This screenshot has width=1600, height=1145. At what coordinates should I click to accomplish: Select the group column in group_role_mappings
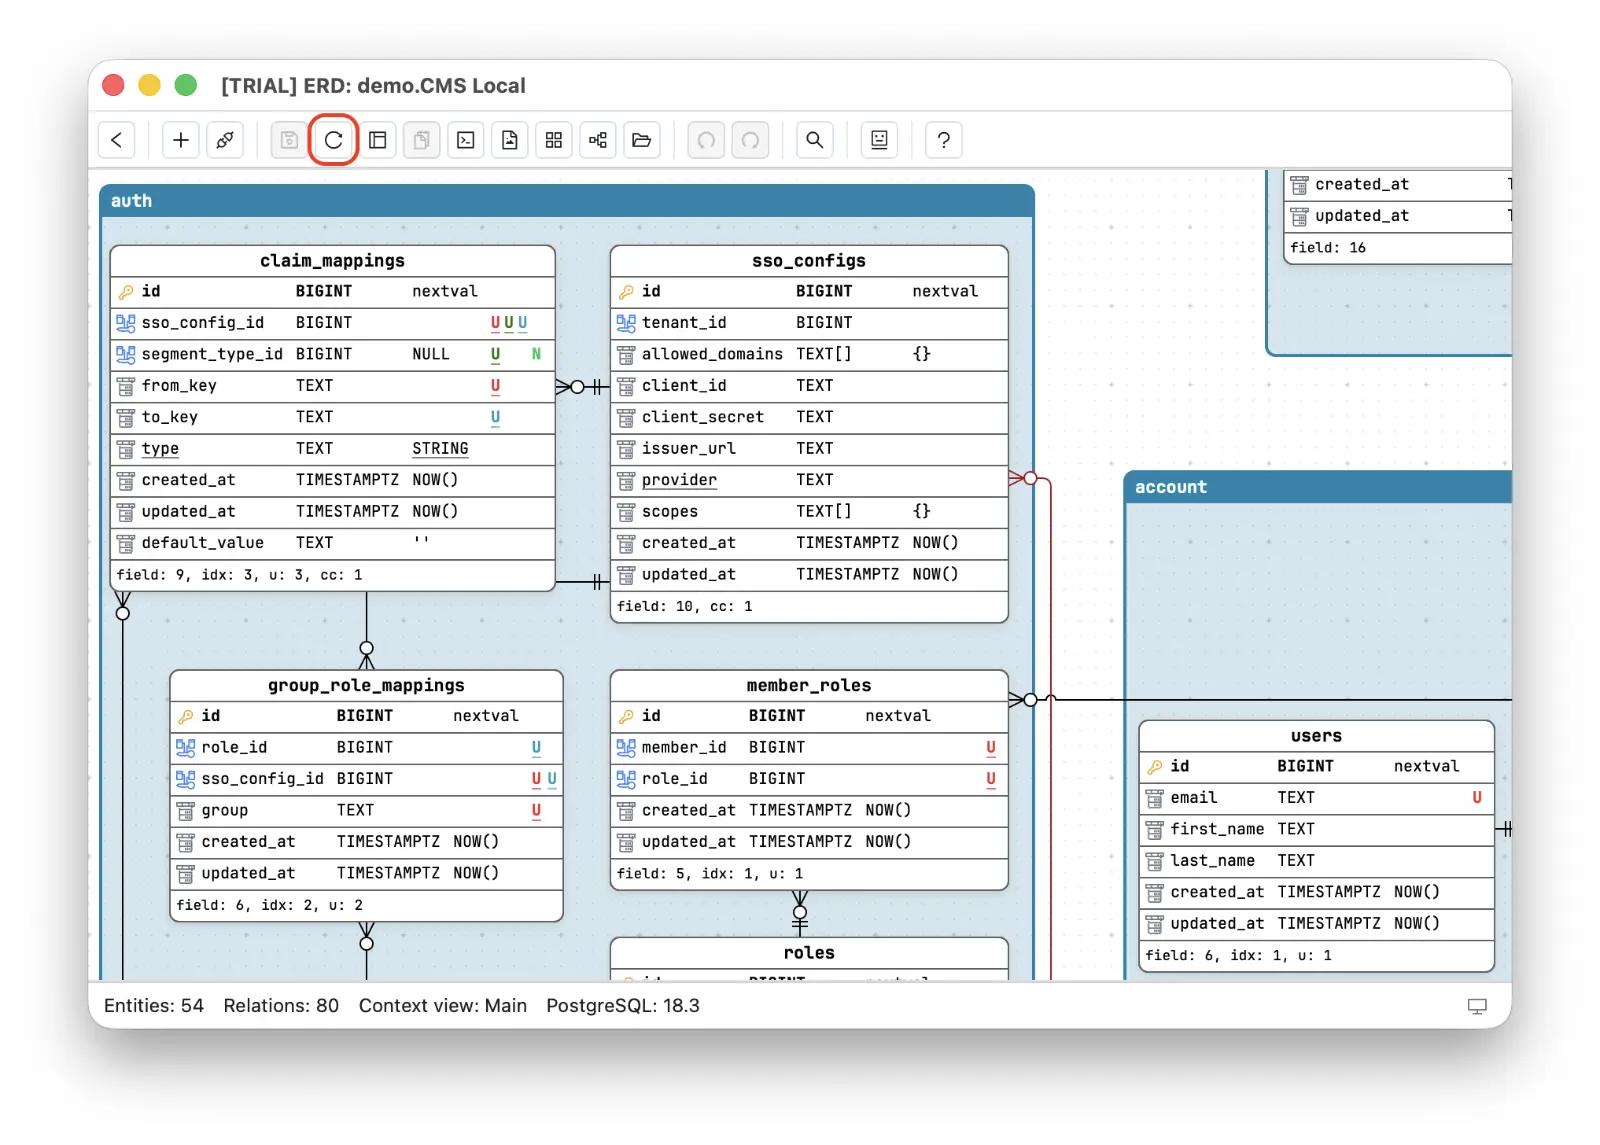pyautogui.click(x=366, y=811)
